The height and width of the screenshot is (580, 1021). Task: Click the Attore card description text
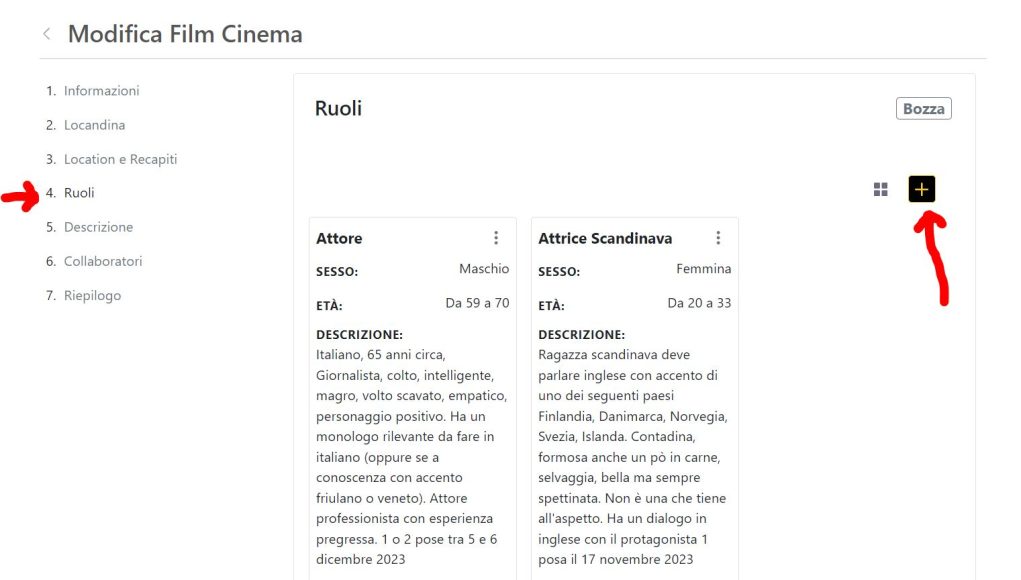pos(412,457)
